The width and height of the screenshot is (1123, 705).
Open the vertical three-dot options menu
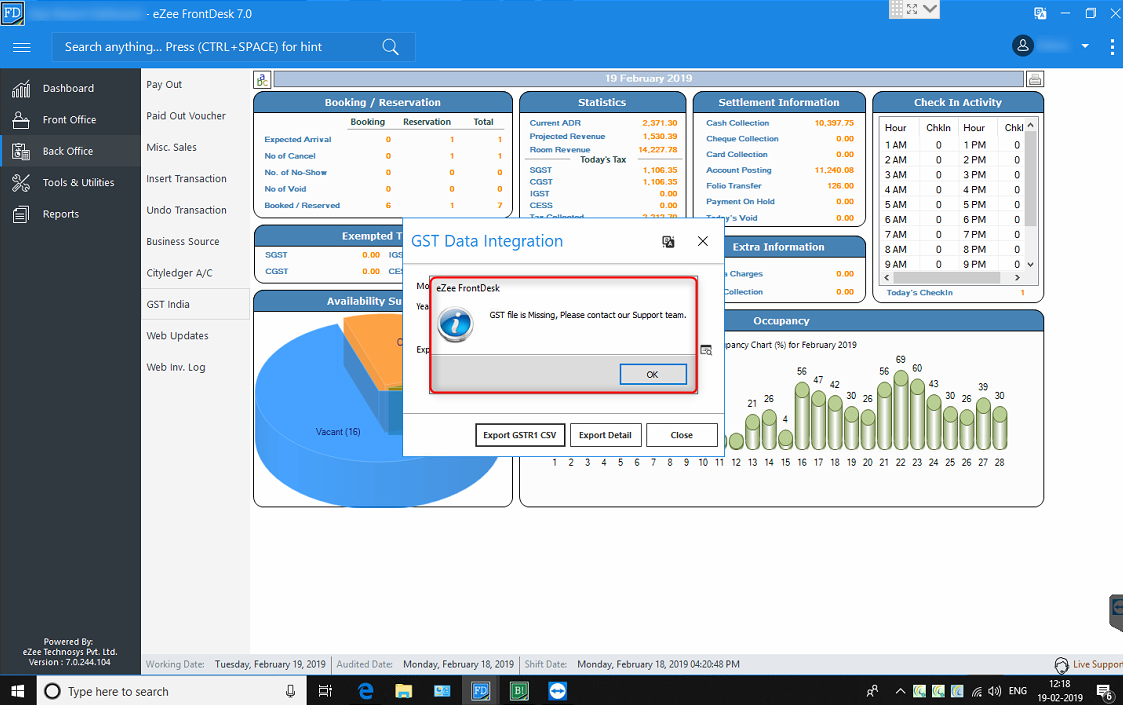tap(1112, 47)
